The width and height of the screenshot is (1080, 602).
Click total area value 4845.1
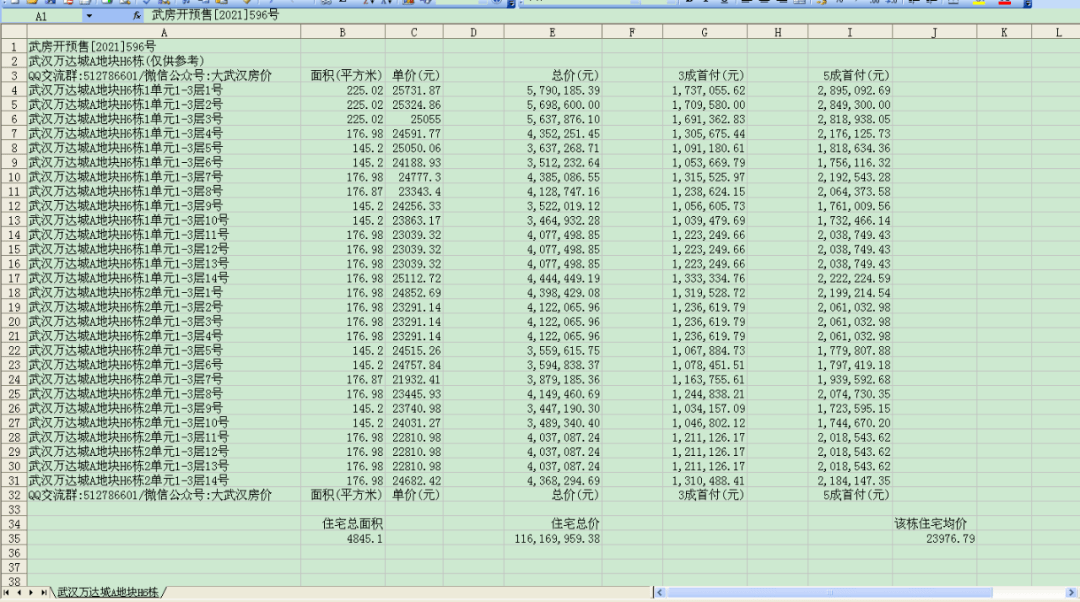365,538
